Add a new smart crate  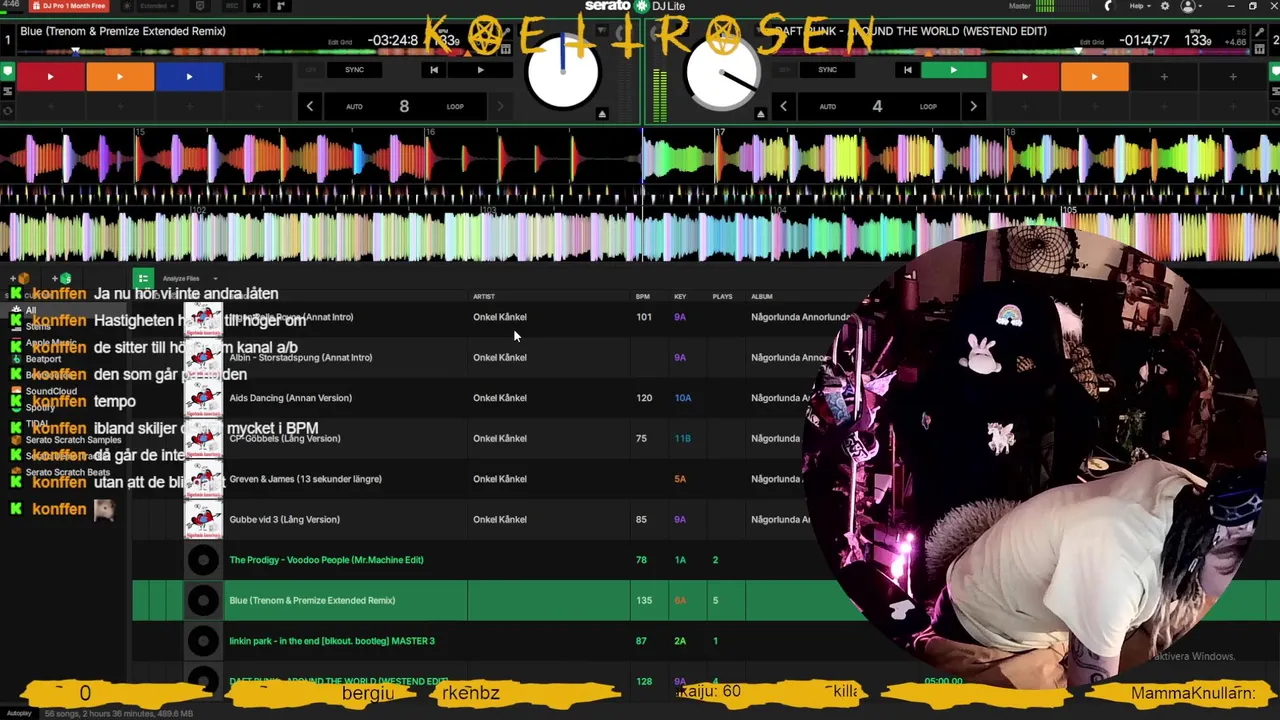pos(62,278)
